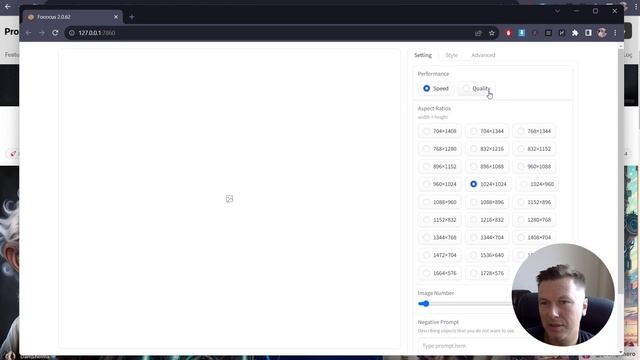Choose the 1536×640 aspect ratio

[487, 255]
